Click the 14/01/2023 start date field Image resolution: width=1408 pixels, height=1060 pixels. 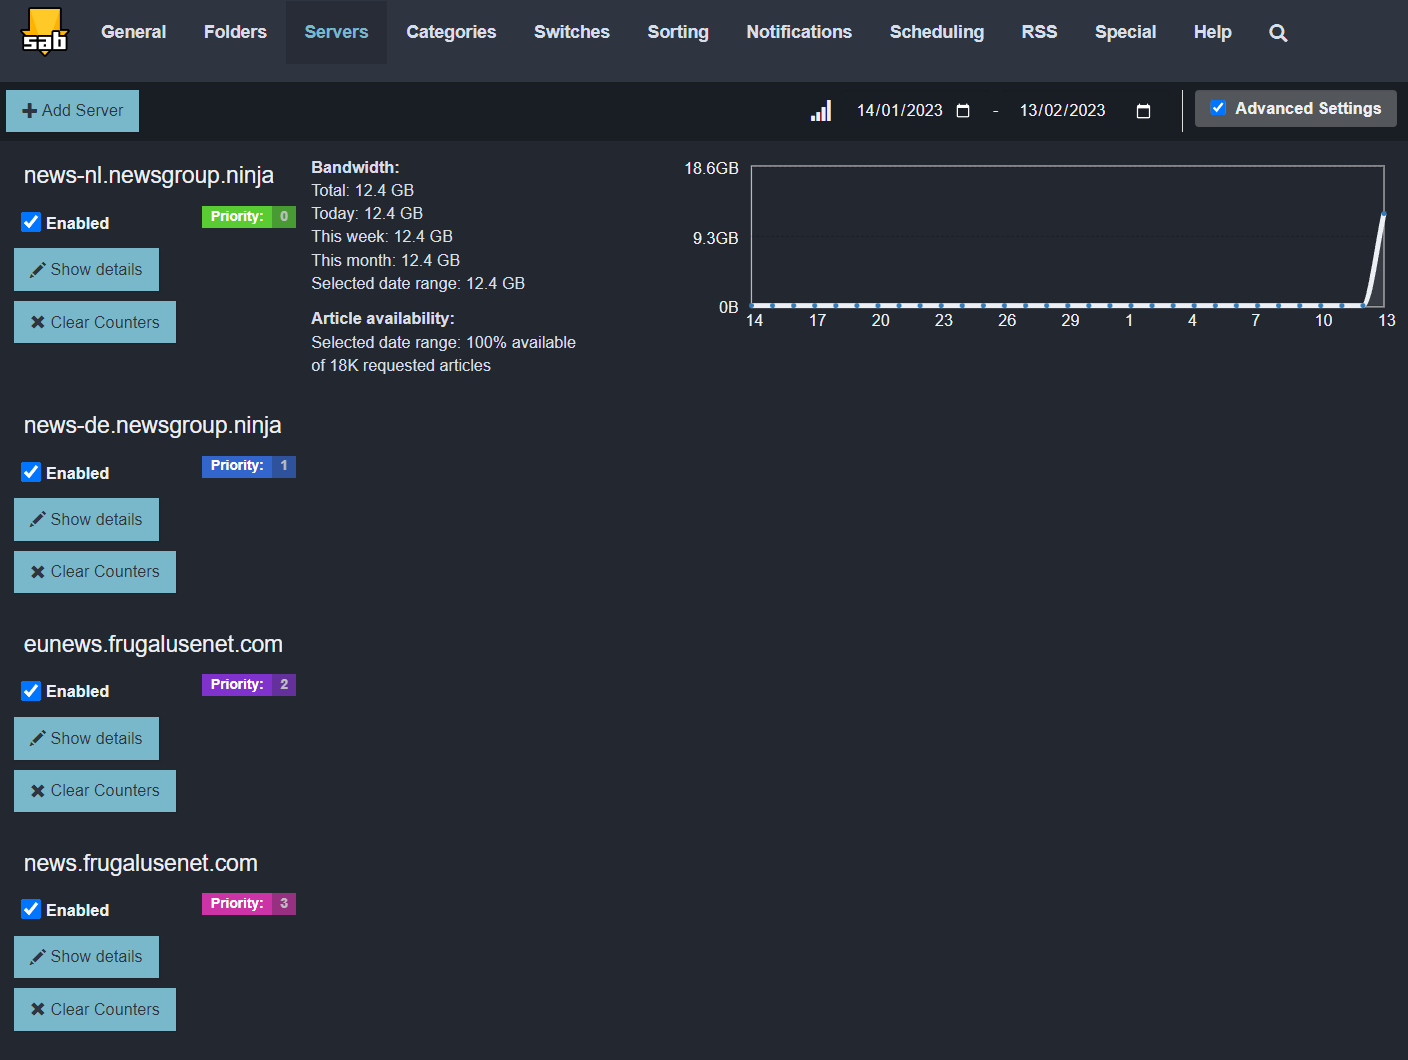coord(899,111)
